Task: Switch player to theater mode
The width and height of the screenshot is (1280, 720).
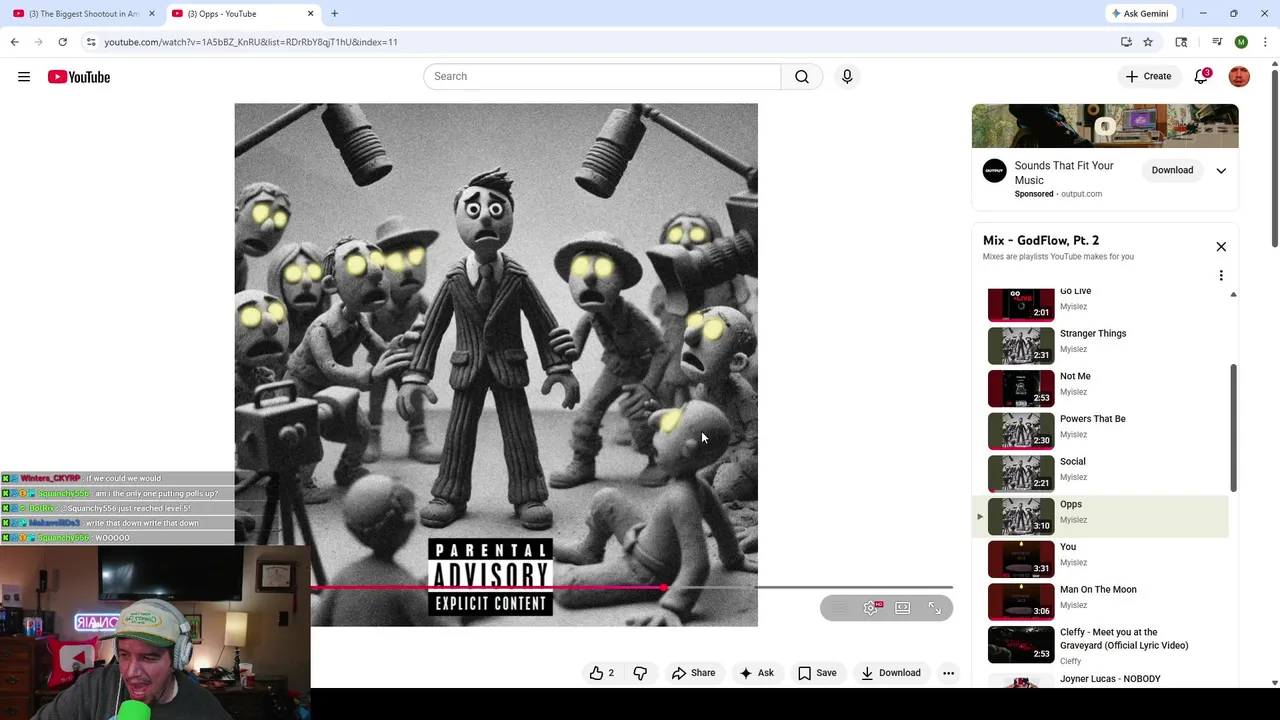Action: (903, 608)
